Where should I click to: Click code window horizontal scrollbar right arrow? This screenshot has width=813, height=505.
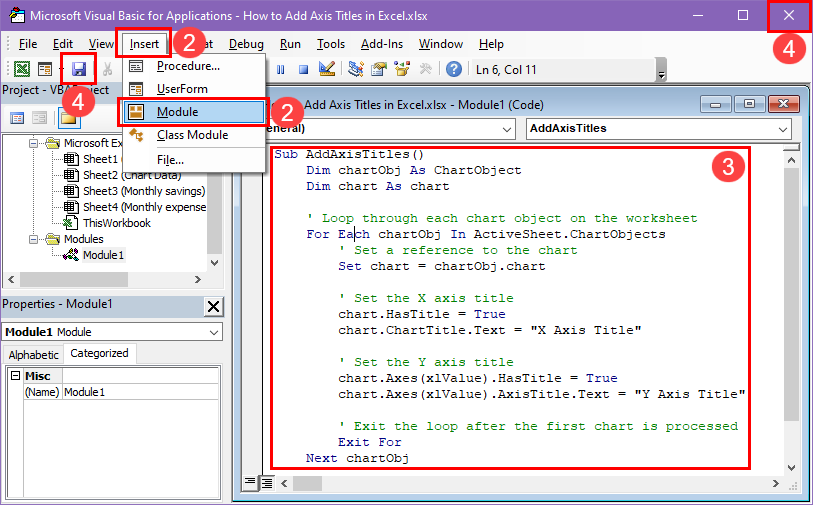pos(776,483)
